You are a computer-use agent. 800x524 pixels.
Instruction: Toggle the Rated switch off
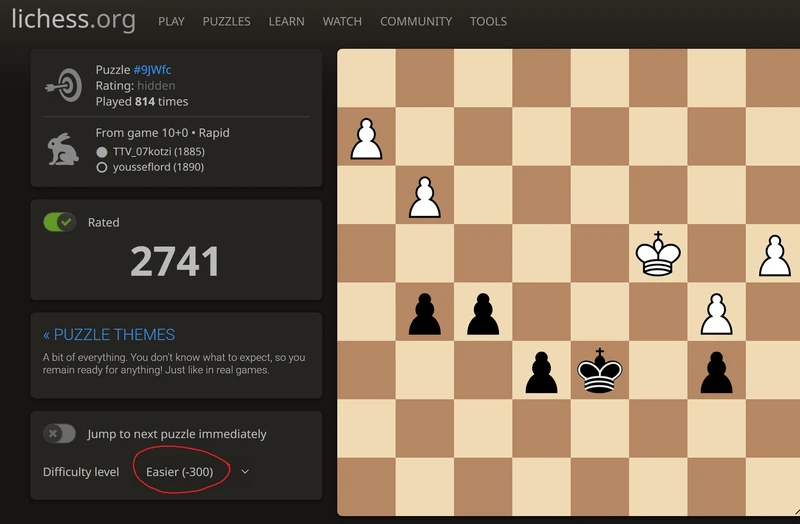click(x=60, y=222)
